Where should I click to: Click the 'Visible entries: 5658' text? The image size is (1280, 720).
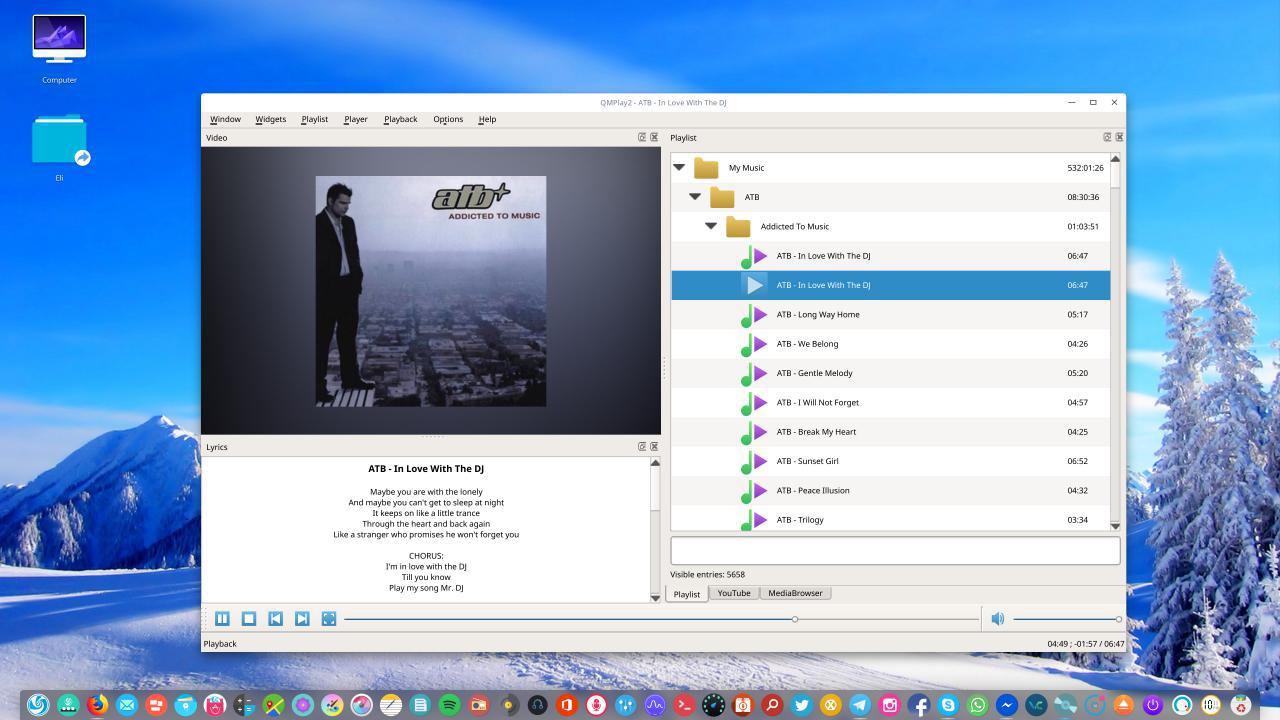click(707, 575)
